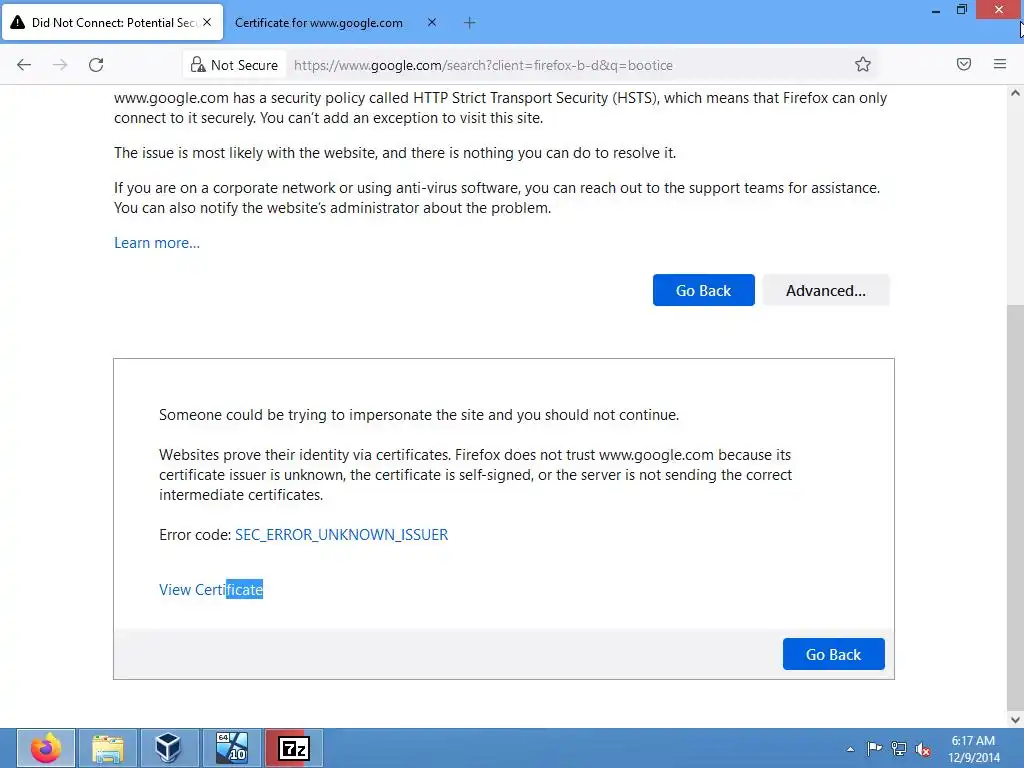Open a new tab with plus button
Screen dimensions: 1024x768
pyautogui.click(x=470, y=23)
